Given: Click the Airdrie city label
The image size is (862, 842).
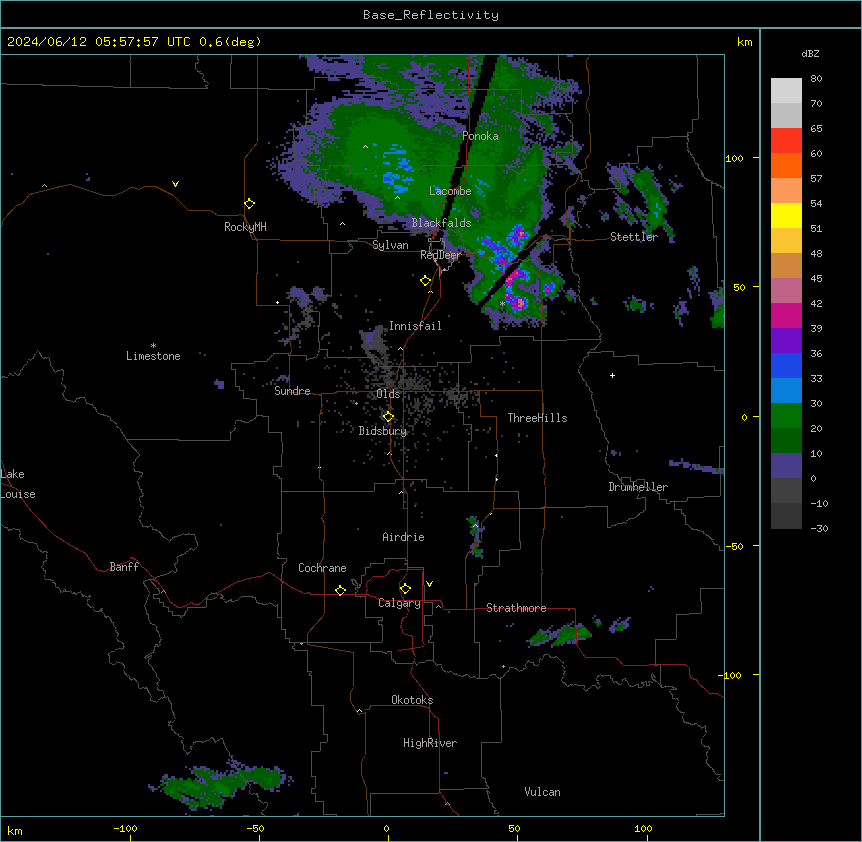Looking at the screenshot, I should click(403, 537).
